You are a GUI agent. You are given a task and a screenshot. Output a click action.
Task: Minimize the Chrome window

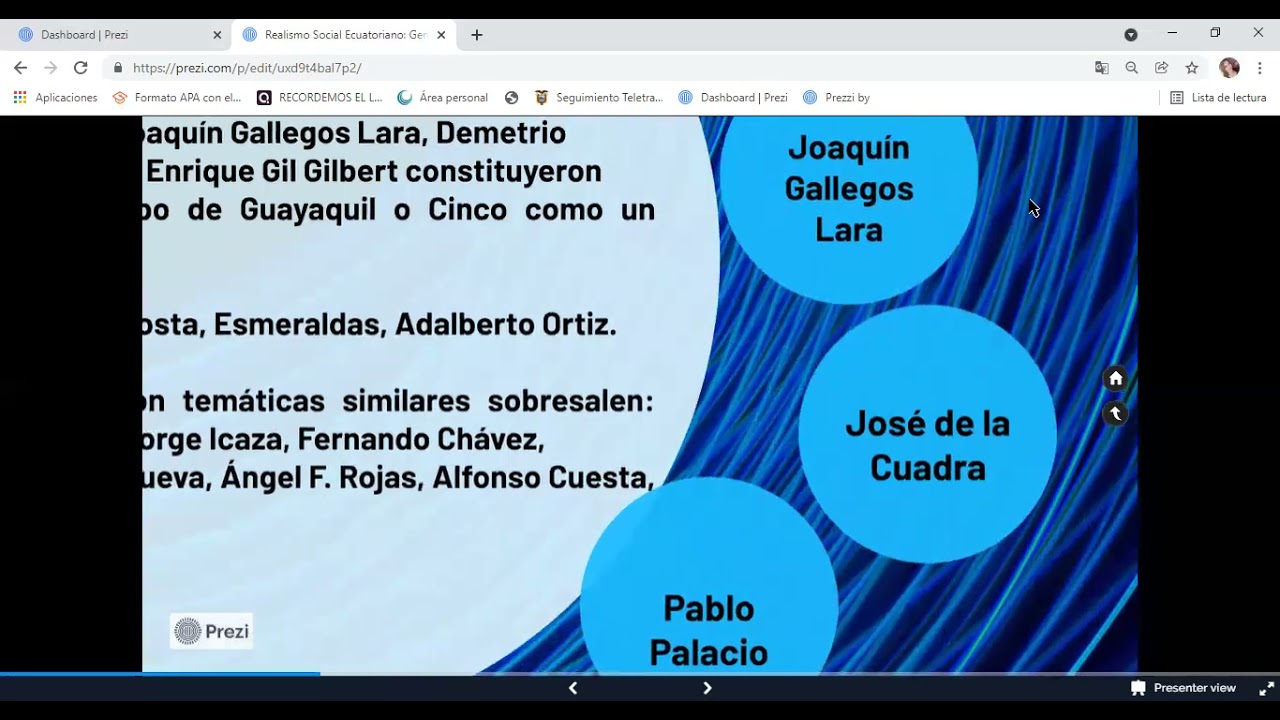click(x=1172, y=33)
